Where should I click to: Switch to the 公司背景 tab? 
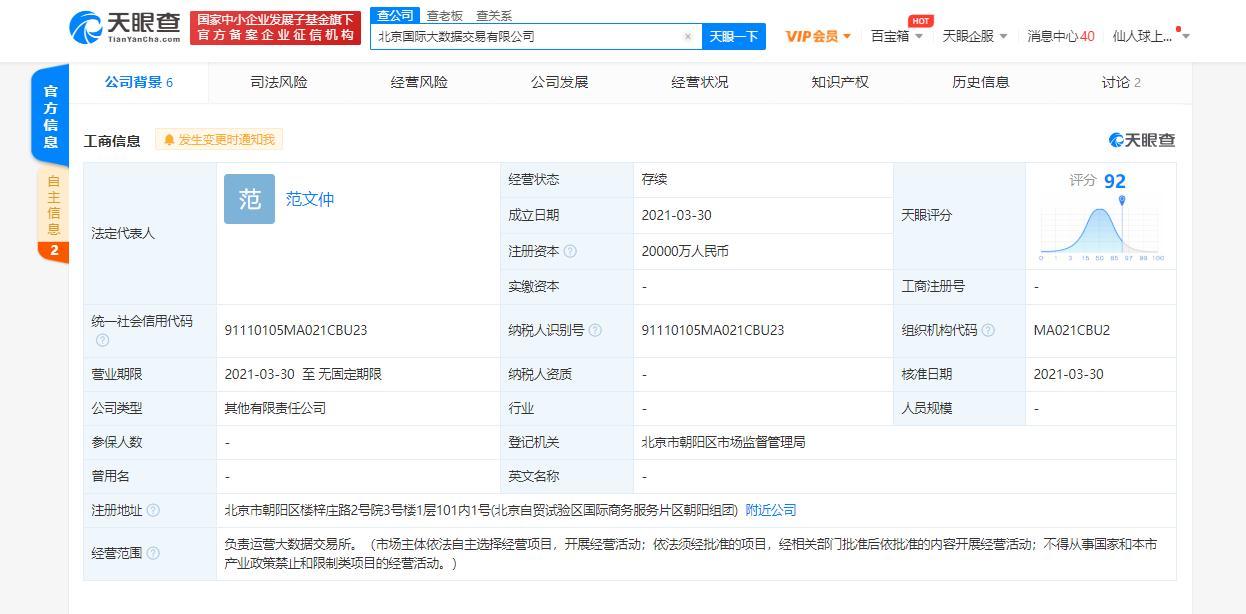[x=139, y=82]
